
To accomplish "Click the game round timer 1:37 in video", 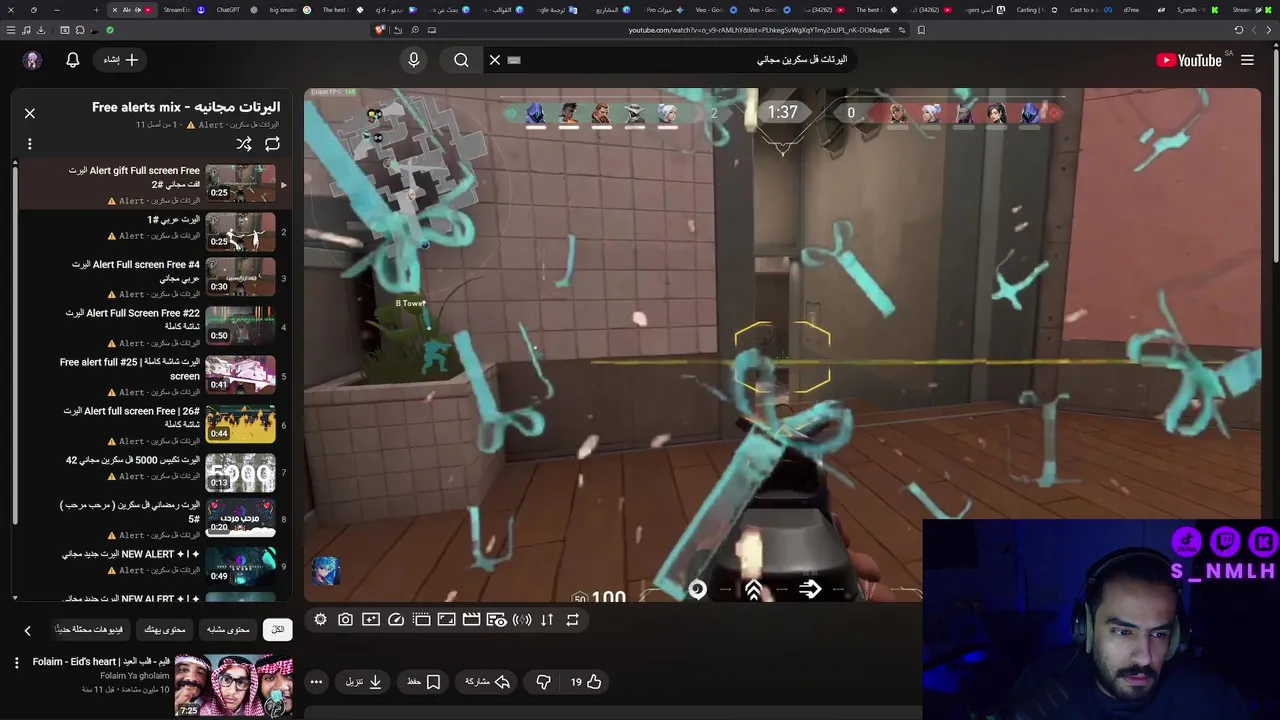I will pos(783,112).
